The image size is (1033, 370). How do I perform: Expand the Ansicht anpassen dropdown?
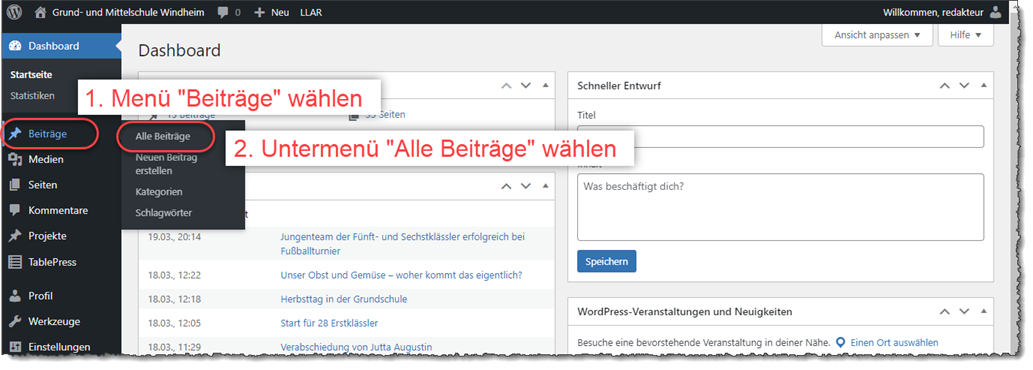877,35
